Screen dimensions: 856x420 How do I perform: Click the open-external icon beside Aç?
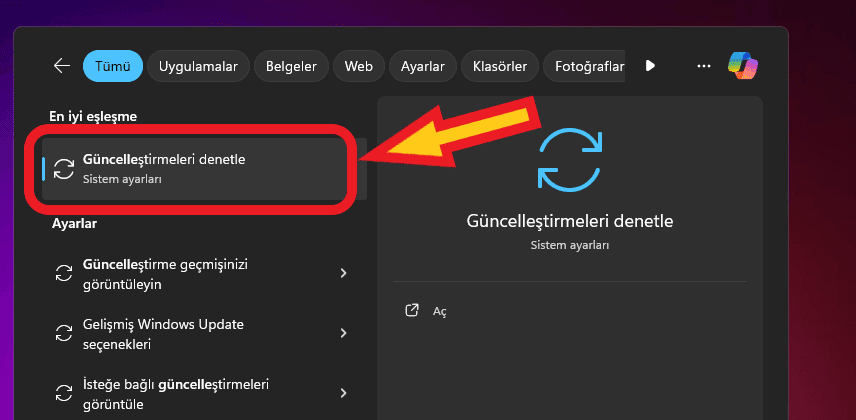click(411, 311)
